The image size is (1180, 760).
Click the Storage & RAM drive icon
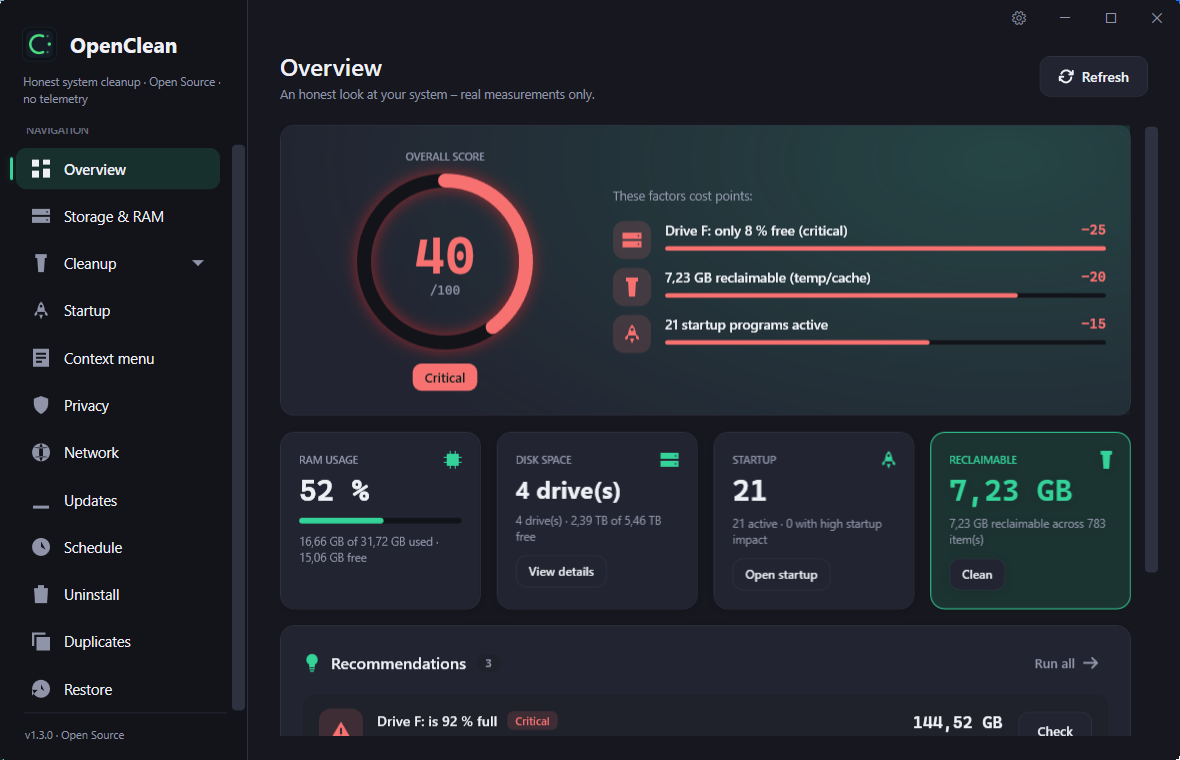tap(41, 217)
